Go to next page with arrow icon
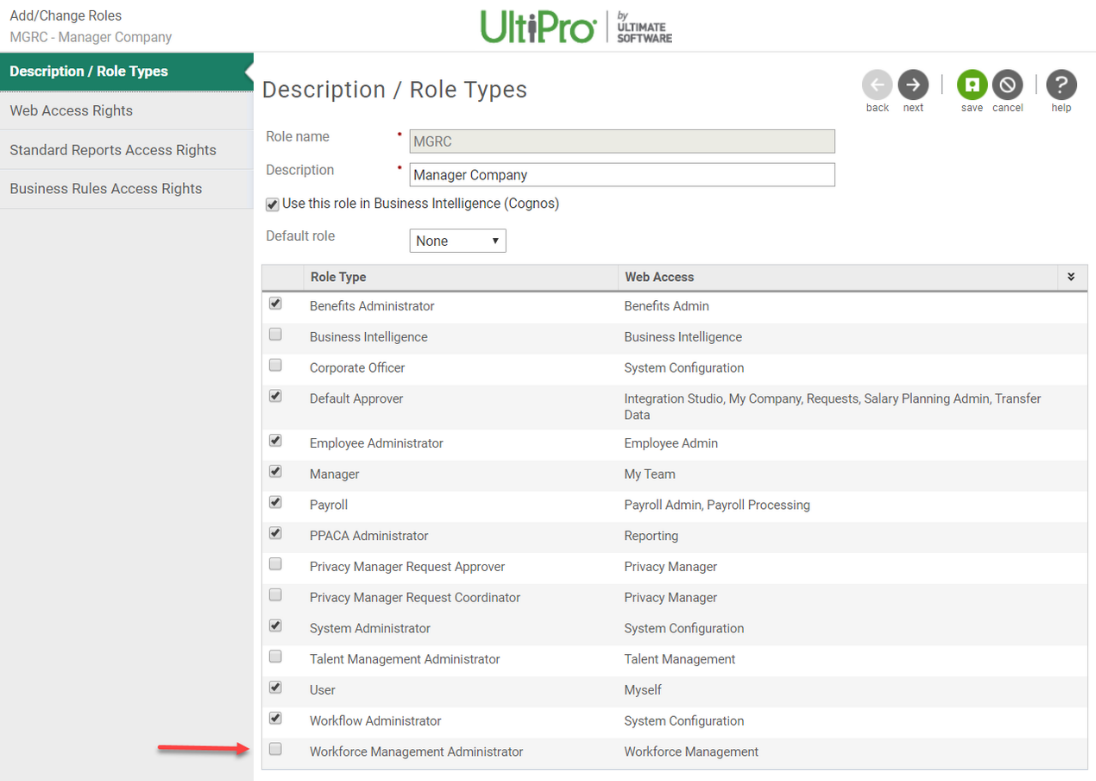Image resolution: width=1096 pixels, height=781 pixels. point(912,86)
